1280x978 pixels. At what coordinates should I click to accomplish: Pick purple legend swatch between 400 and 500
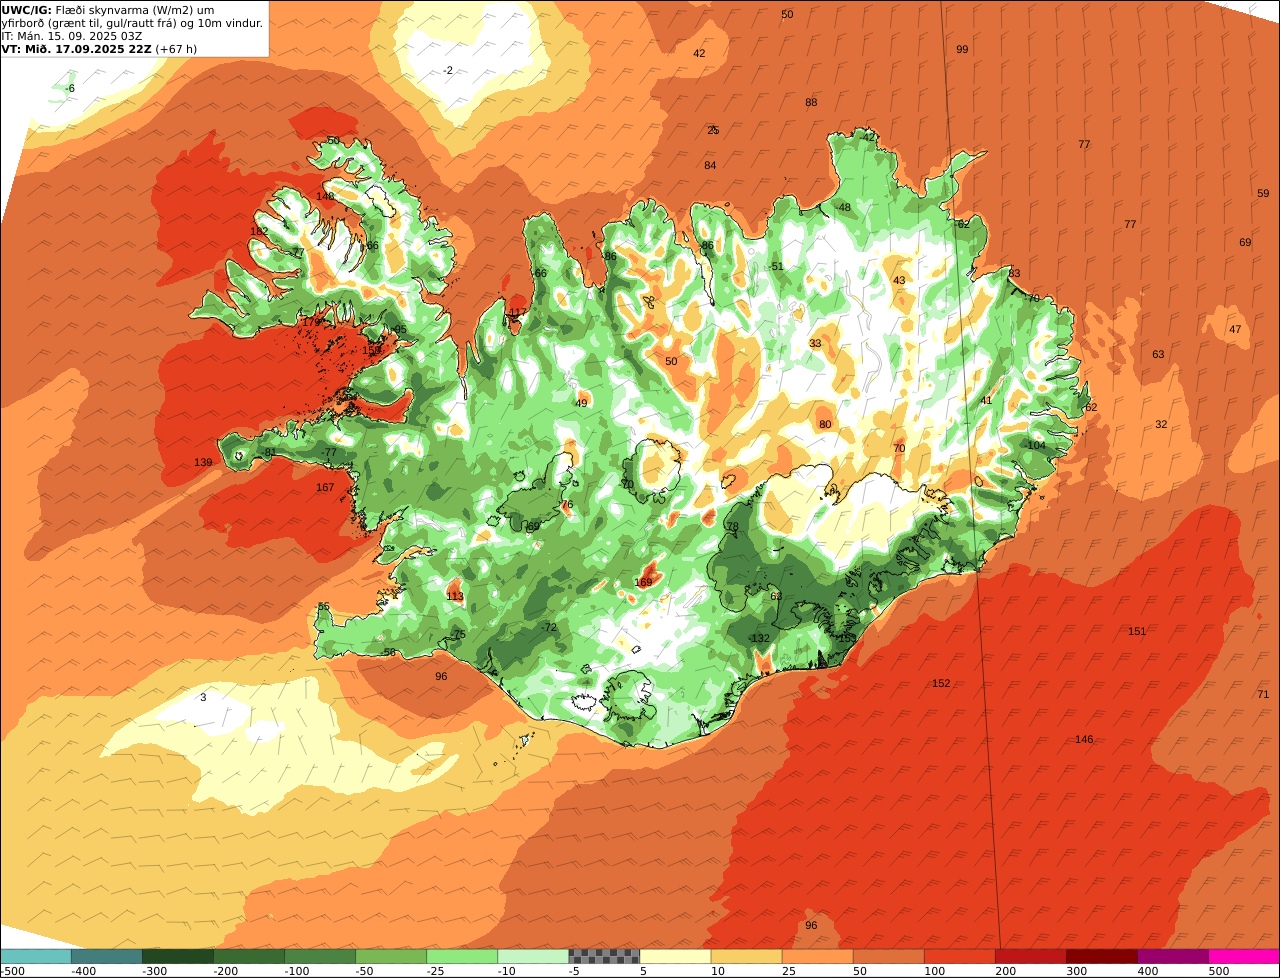[1172, 956]
